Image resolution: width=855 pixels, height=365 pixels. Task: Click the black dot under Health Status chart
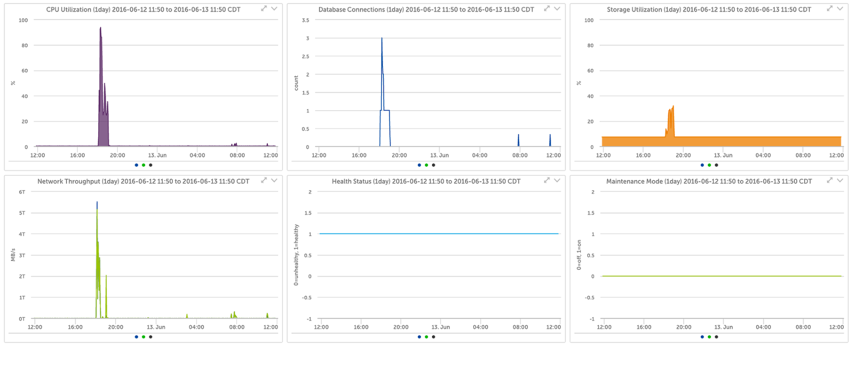coord(433,337)
